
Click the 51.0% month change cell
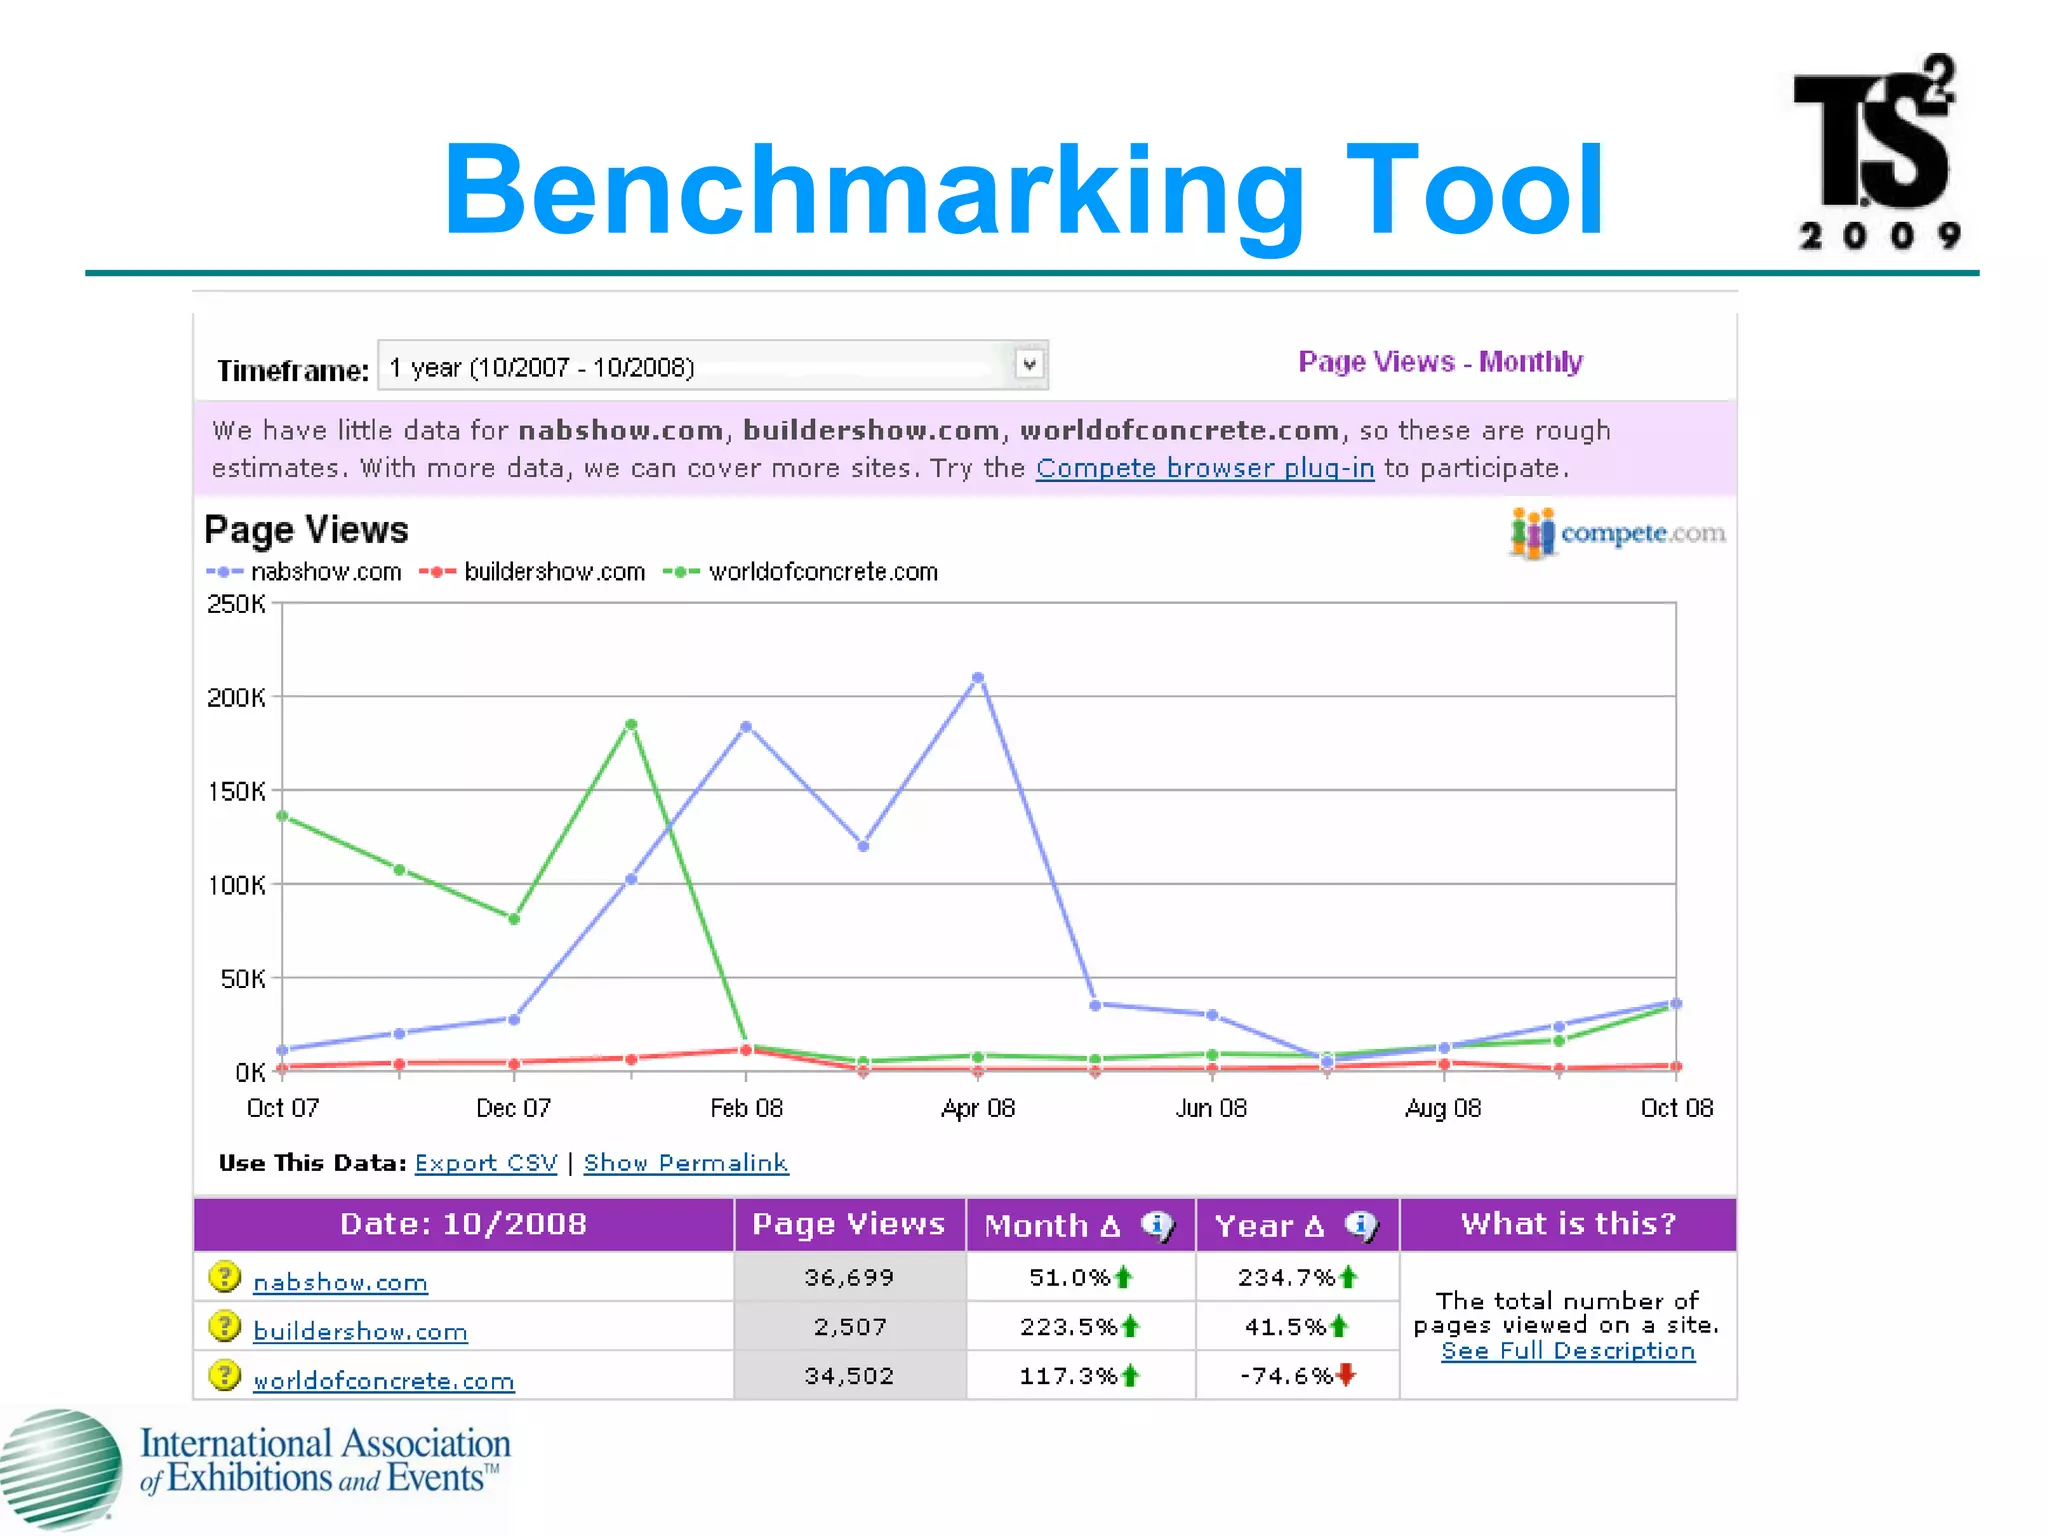[x=1081, y=1277]
